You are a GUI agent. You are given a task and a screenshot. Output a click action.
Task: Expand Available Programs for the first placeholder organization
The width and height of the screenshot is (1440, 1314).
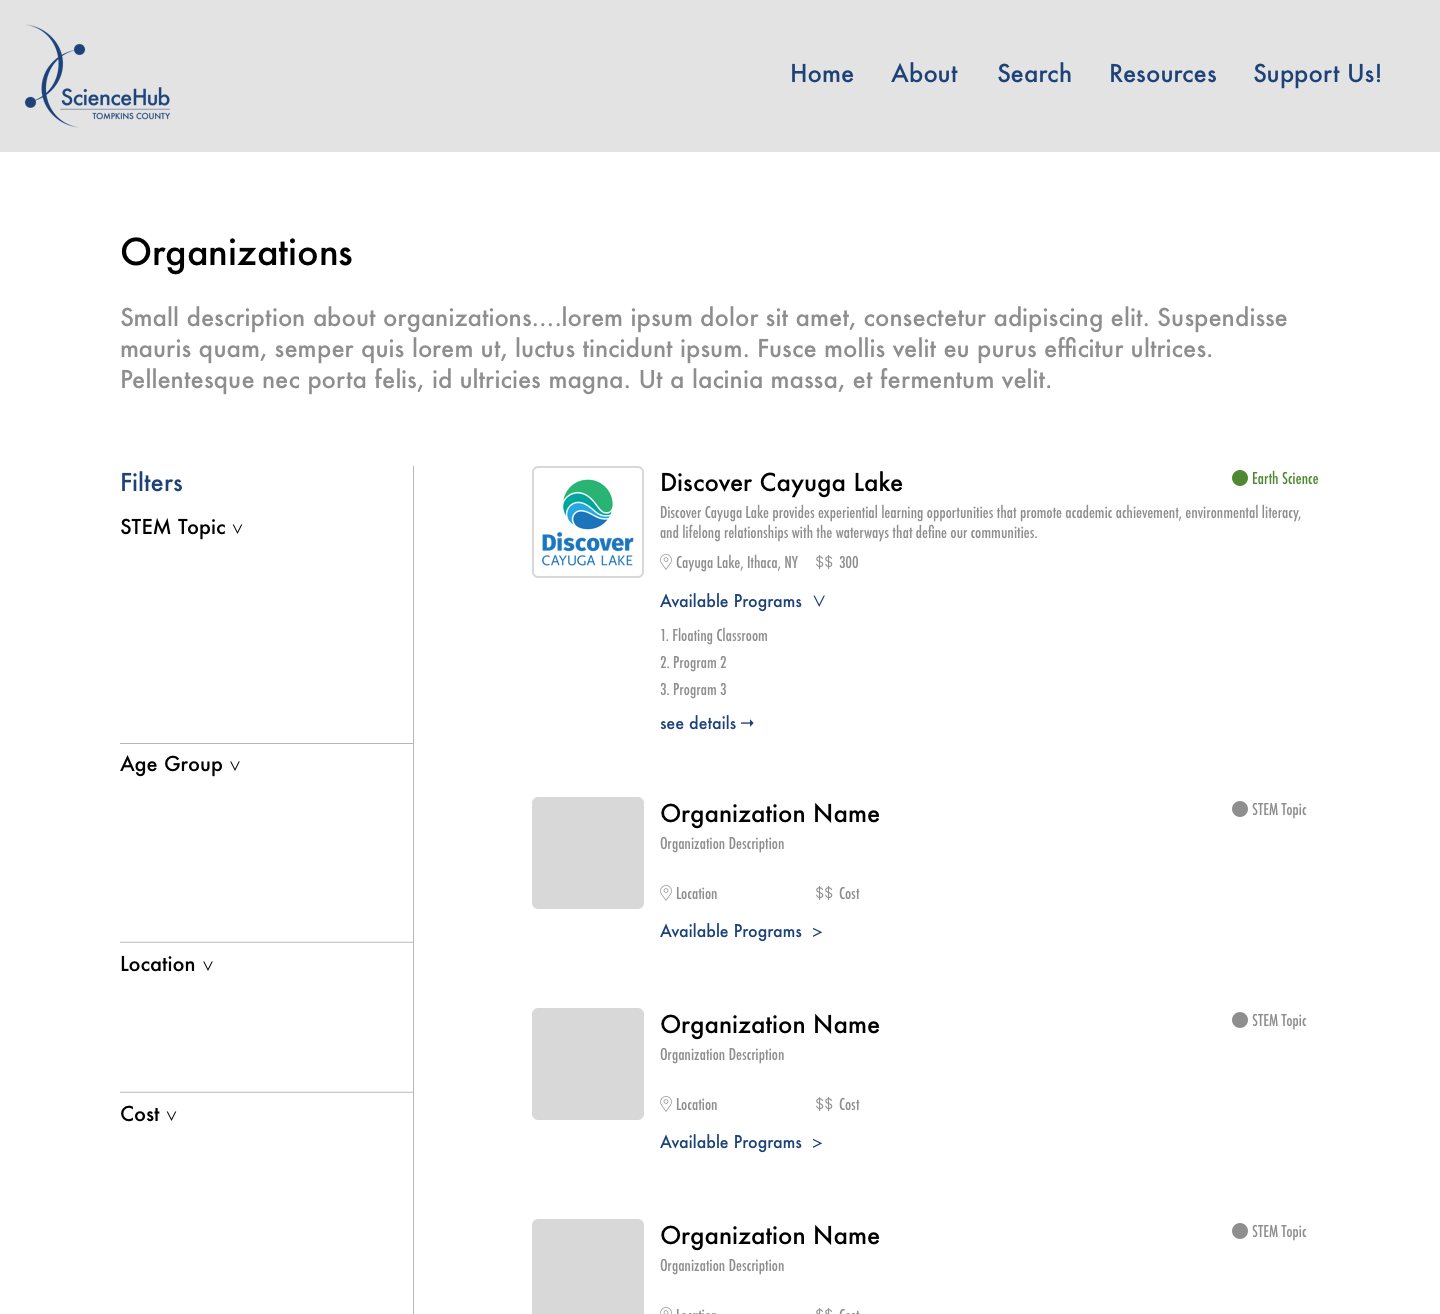coord(741,931)
